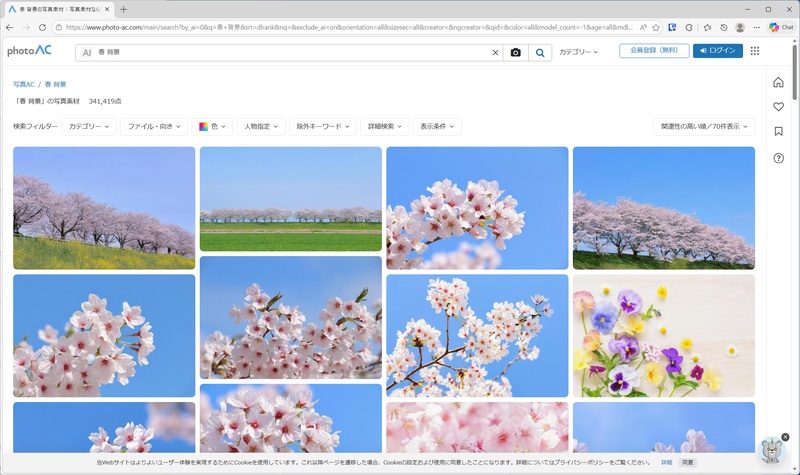Click the 会員登録(無料) button
Image resolution: width=800 pixels, height=475 pixels.
(x=654, y=51)
